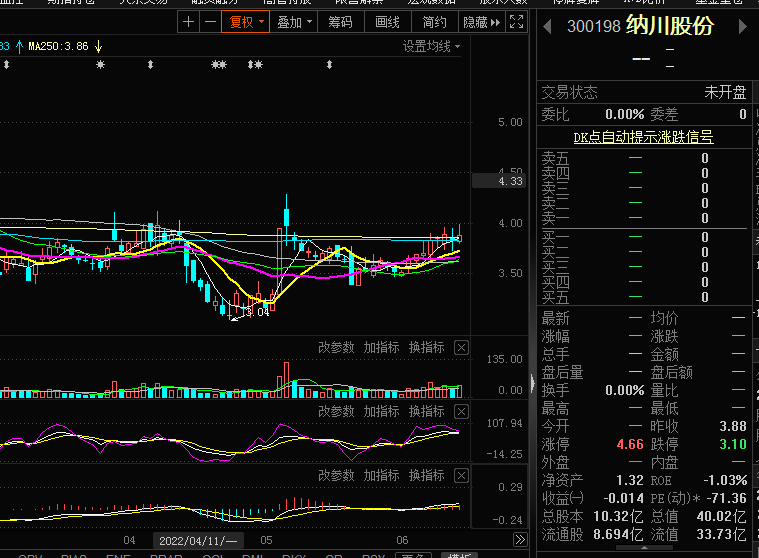Image resolution: width=759 pixels, height=558 pixels.
Task: Click the cyan up arrow before MA250
Action: pyautogui.click(x=19, y=46)
